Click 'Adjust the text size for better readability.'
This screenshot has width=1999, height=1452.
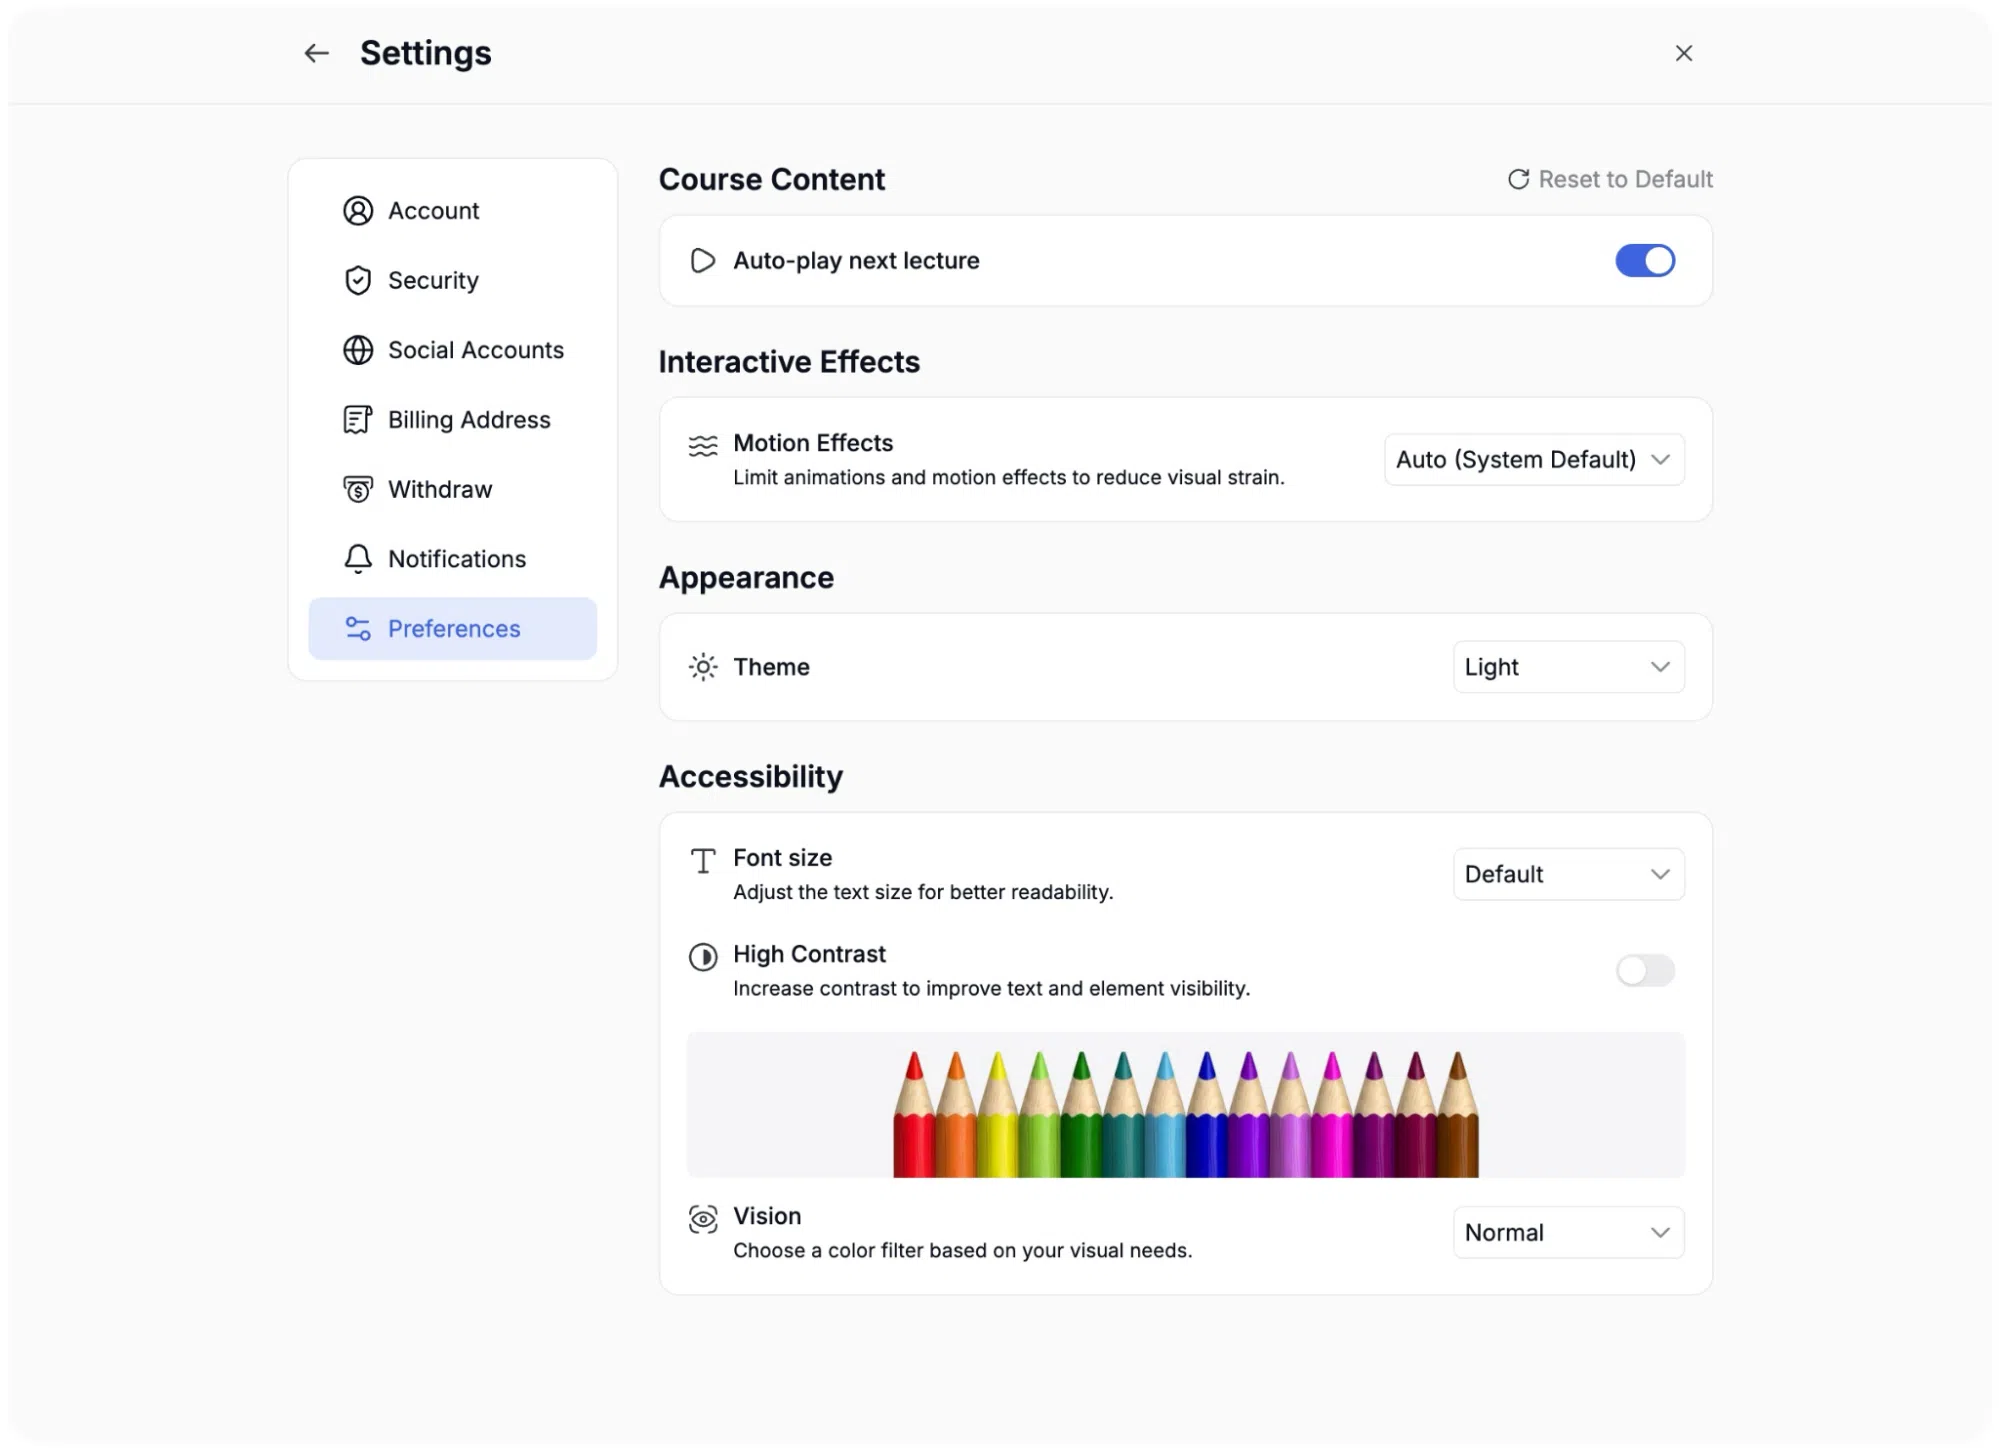tap(923, 892)
